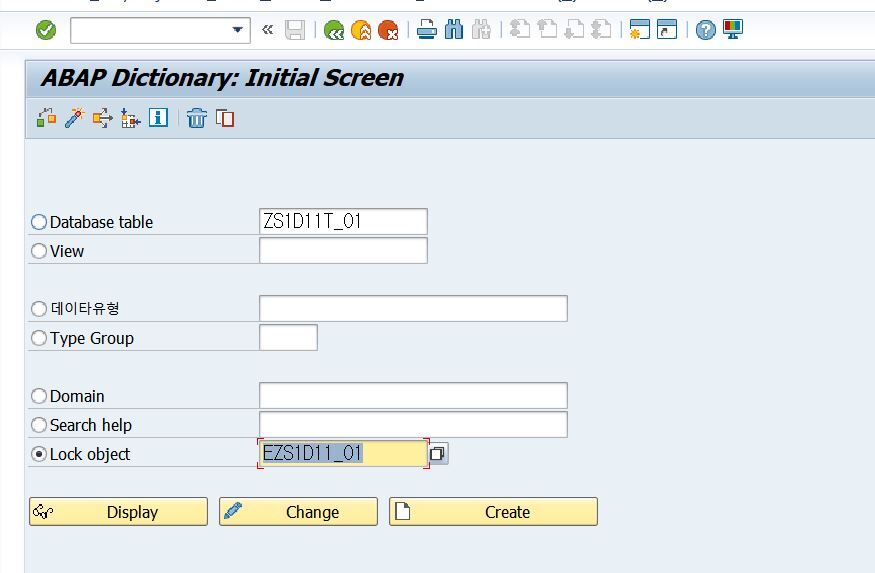Image resolution: width=875 pixels, height=573 pixels.
Task: Click the red Cancel icon
Action: pyautogui.click(x=388, y=30)
